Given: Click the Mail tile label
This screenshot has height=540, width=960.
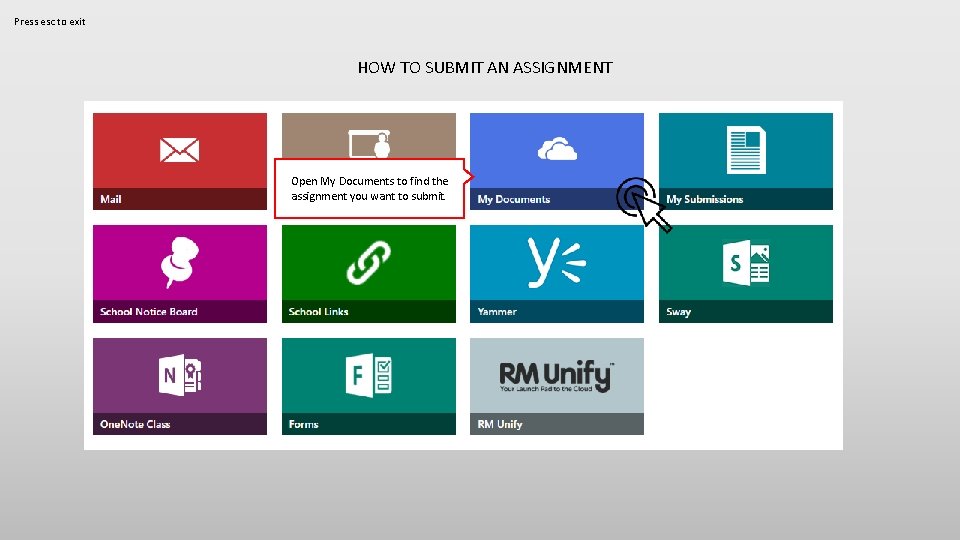Looking at the screenshot, I should pyautogui.click(x=111, y=199).
